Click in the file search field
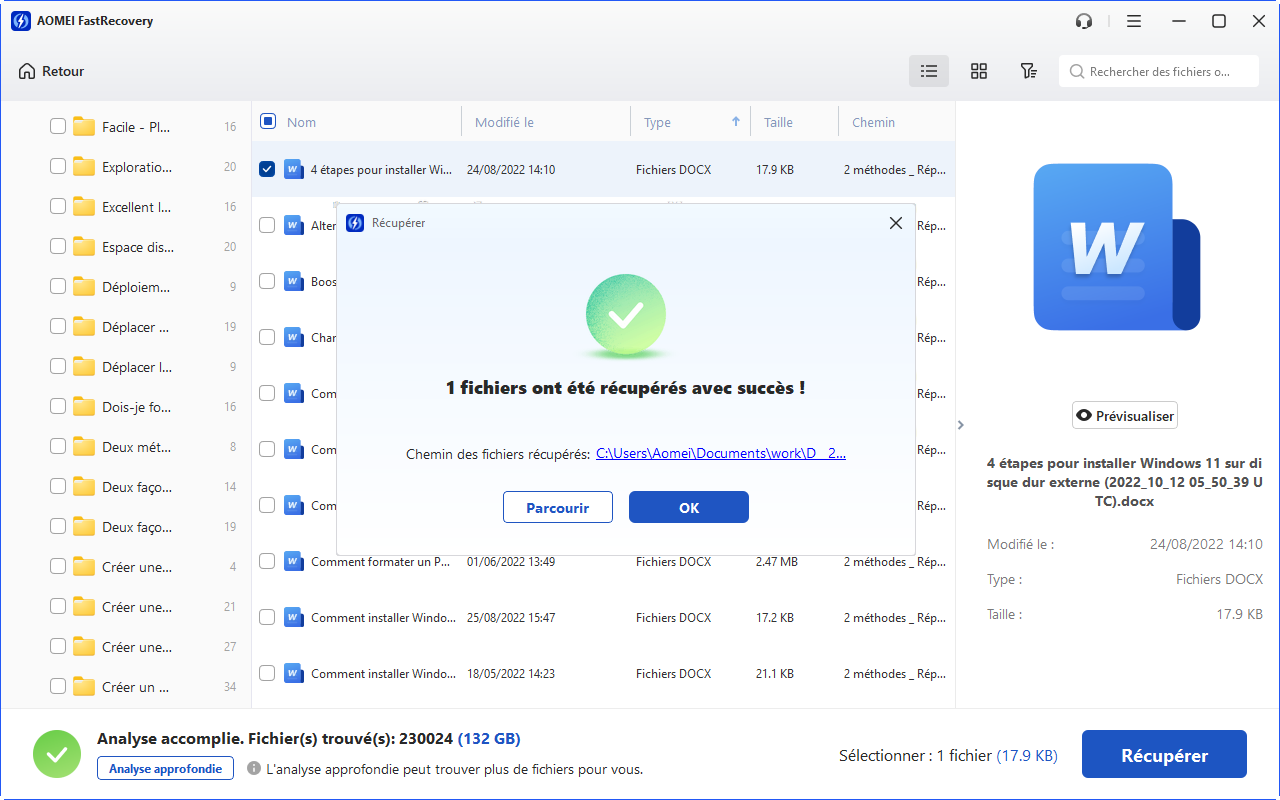Image resolution: width=1280 pixels, height=800 pixels. [1160, 72]
